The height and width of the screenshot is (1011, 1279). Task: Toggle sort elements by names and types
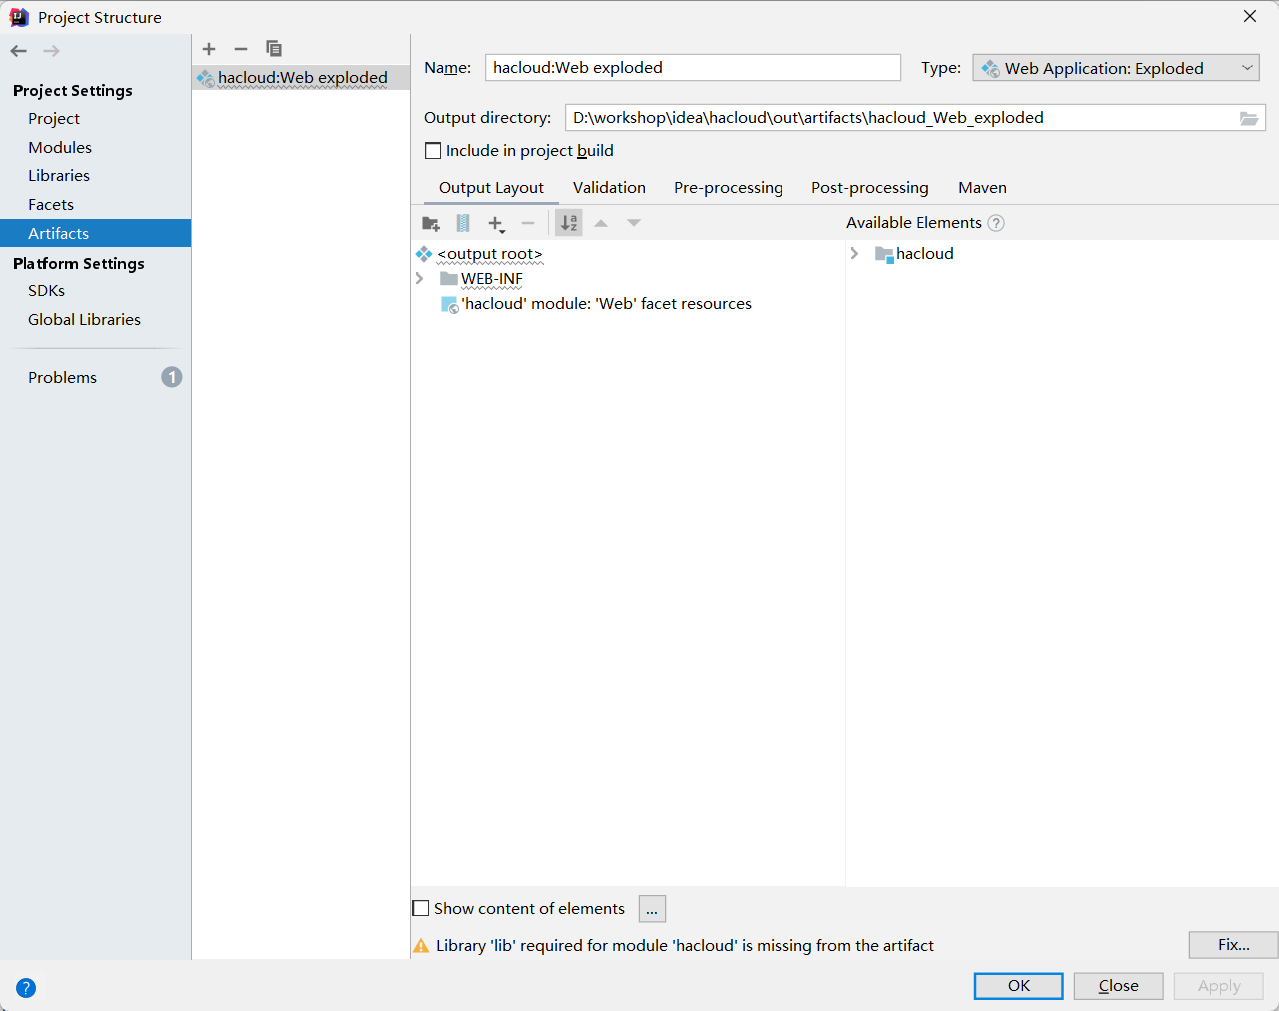pos(569,224)
